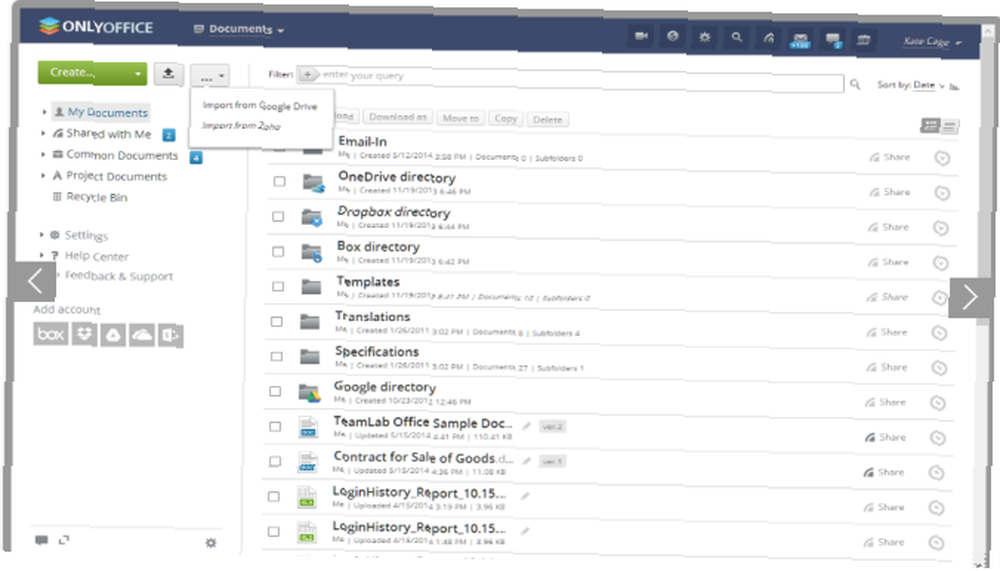Open the Create dropdown arrow
Viewport: 1000px width, 571px height.
coord(138,74)
